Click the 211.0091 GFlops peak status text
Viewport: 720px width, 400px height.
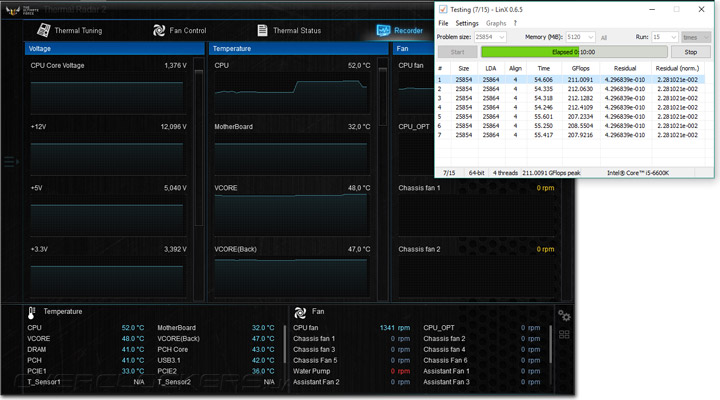[551, 173]
